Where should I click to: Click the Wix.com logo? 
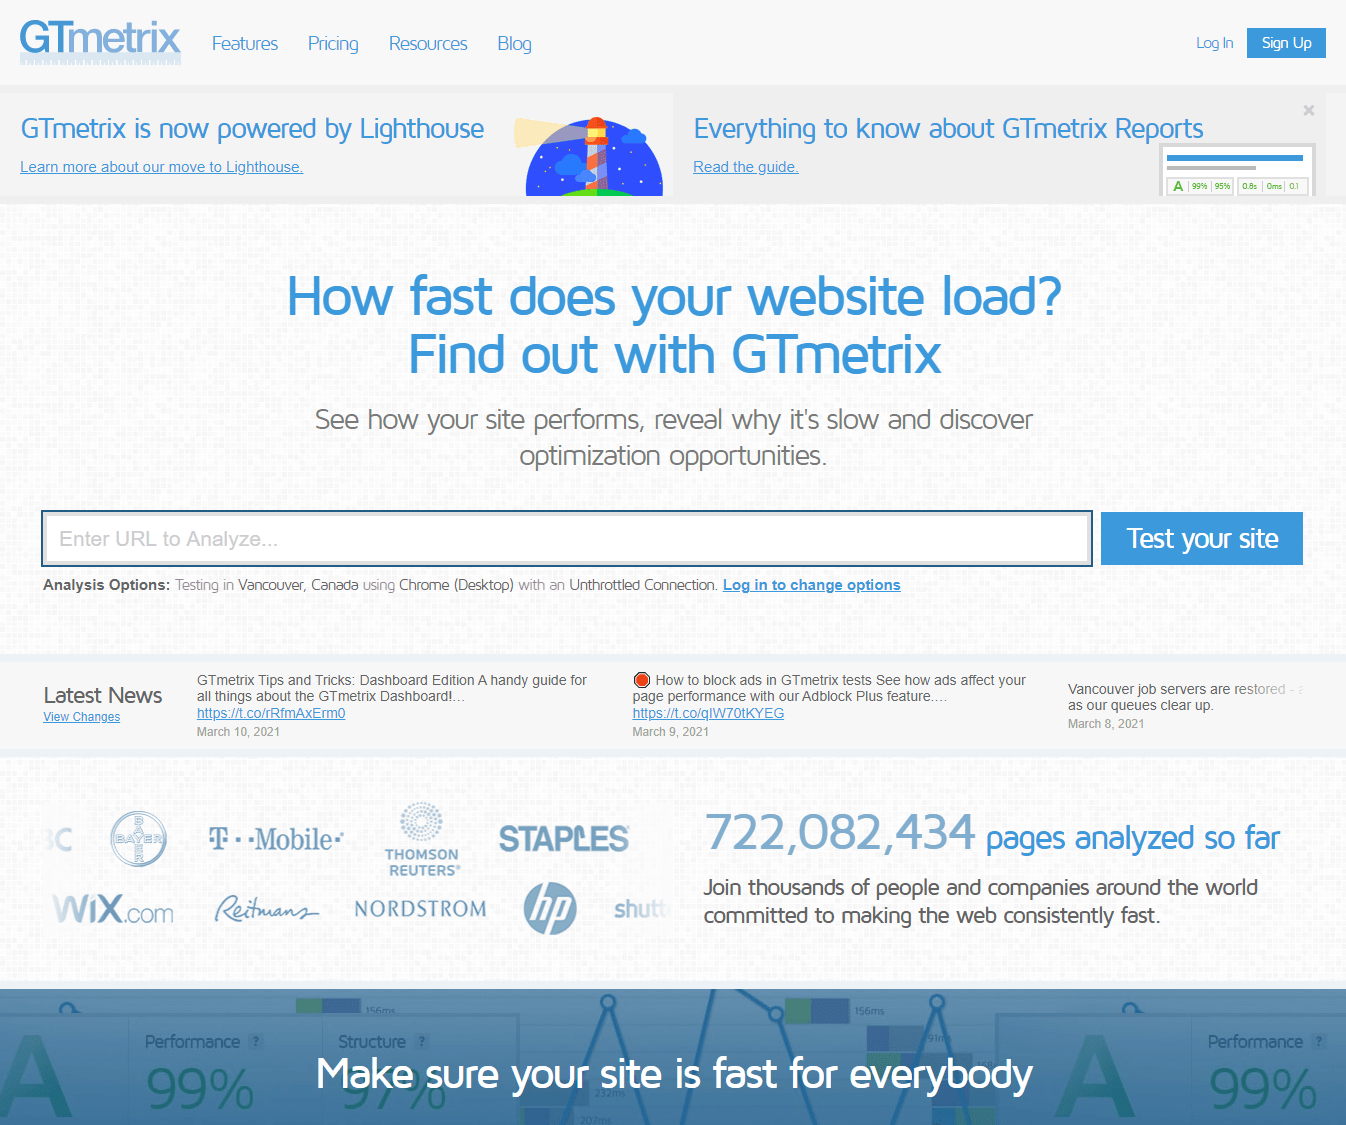(x=112, y=909)
